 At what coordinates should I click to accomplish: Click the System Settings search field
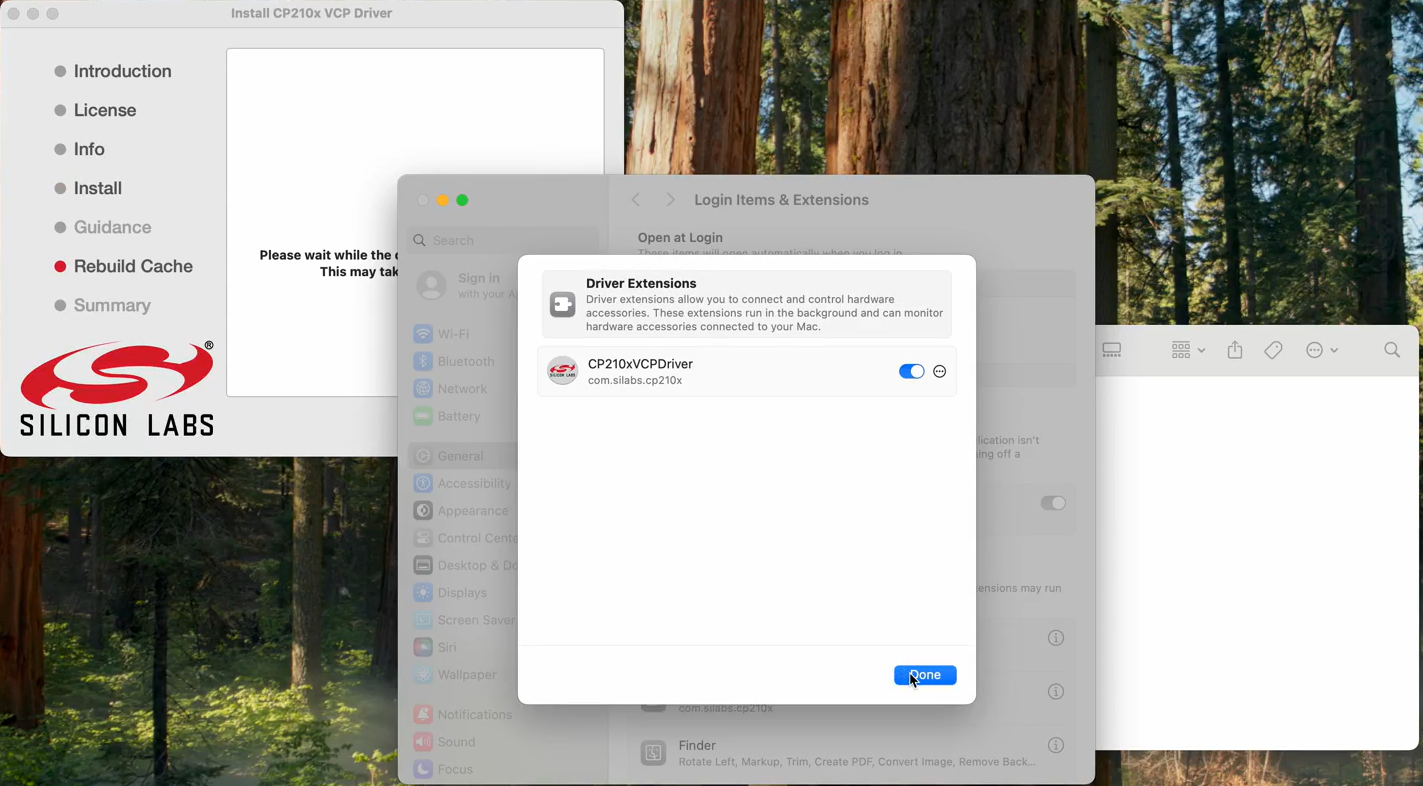[x=503, y=240]
